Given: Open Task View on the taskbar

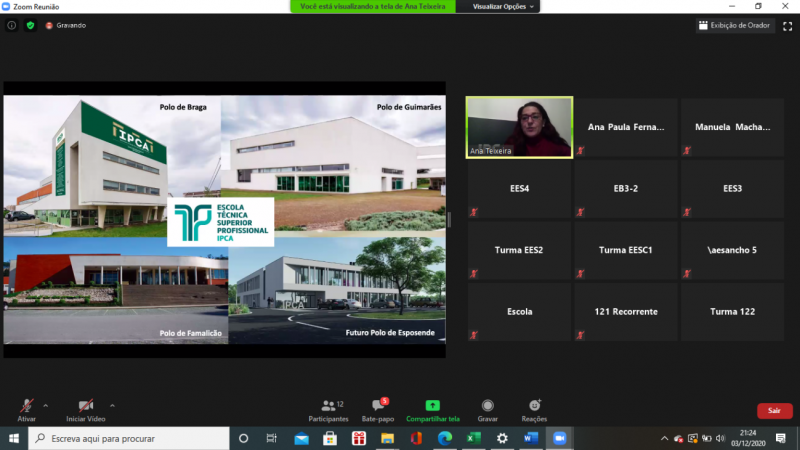Looking at the screenshot, I should coord(271,438).
